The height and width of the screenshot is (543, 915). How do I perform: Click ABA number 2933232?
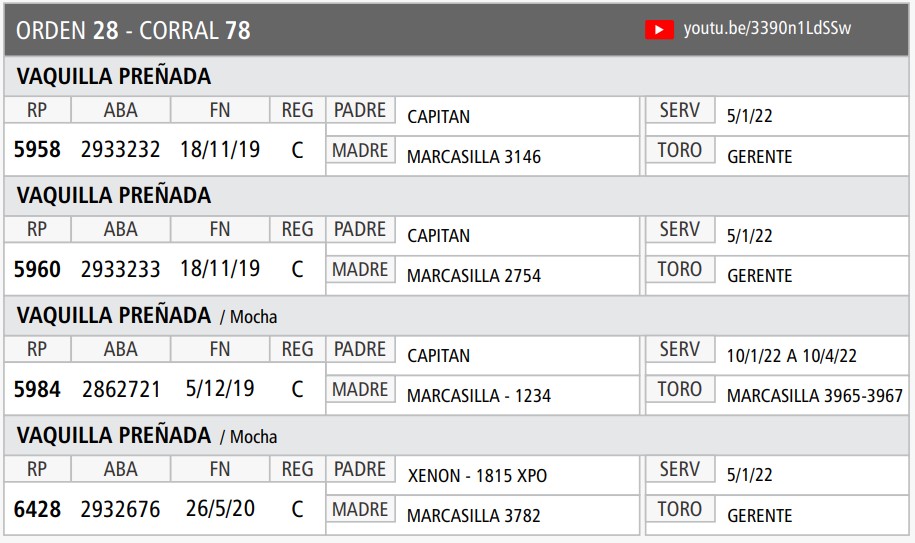pyautogui.click(x=120, y=150)
